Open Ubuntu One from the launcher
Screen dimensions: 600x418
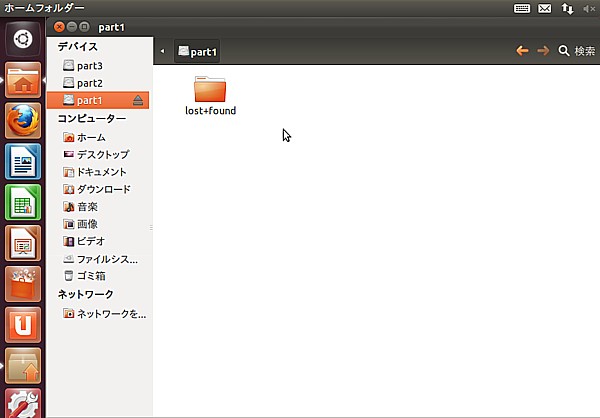pos(23,325)
